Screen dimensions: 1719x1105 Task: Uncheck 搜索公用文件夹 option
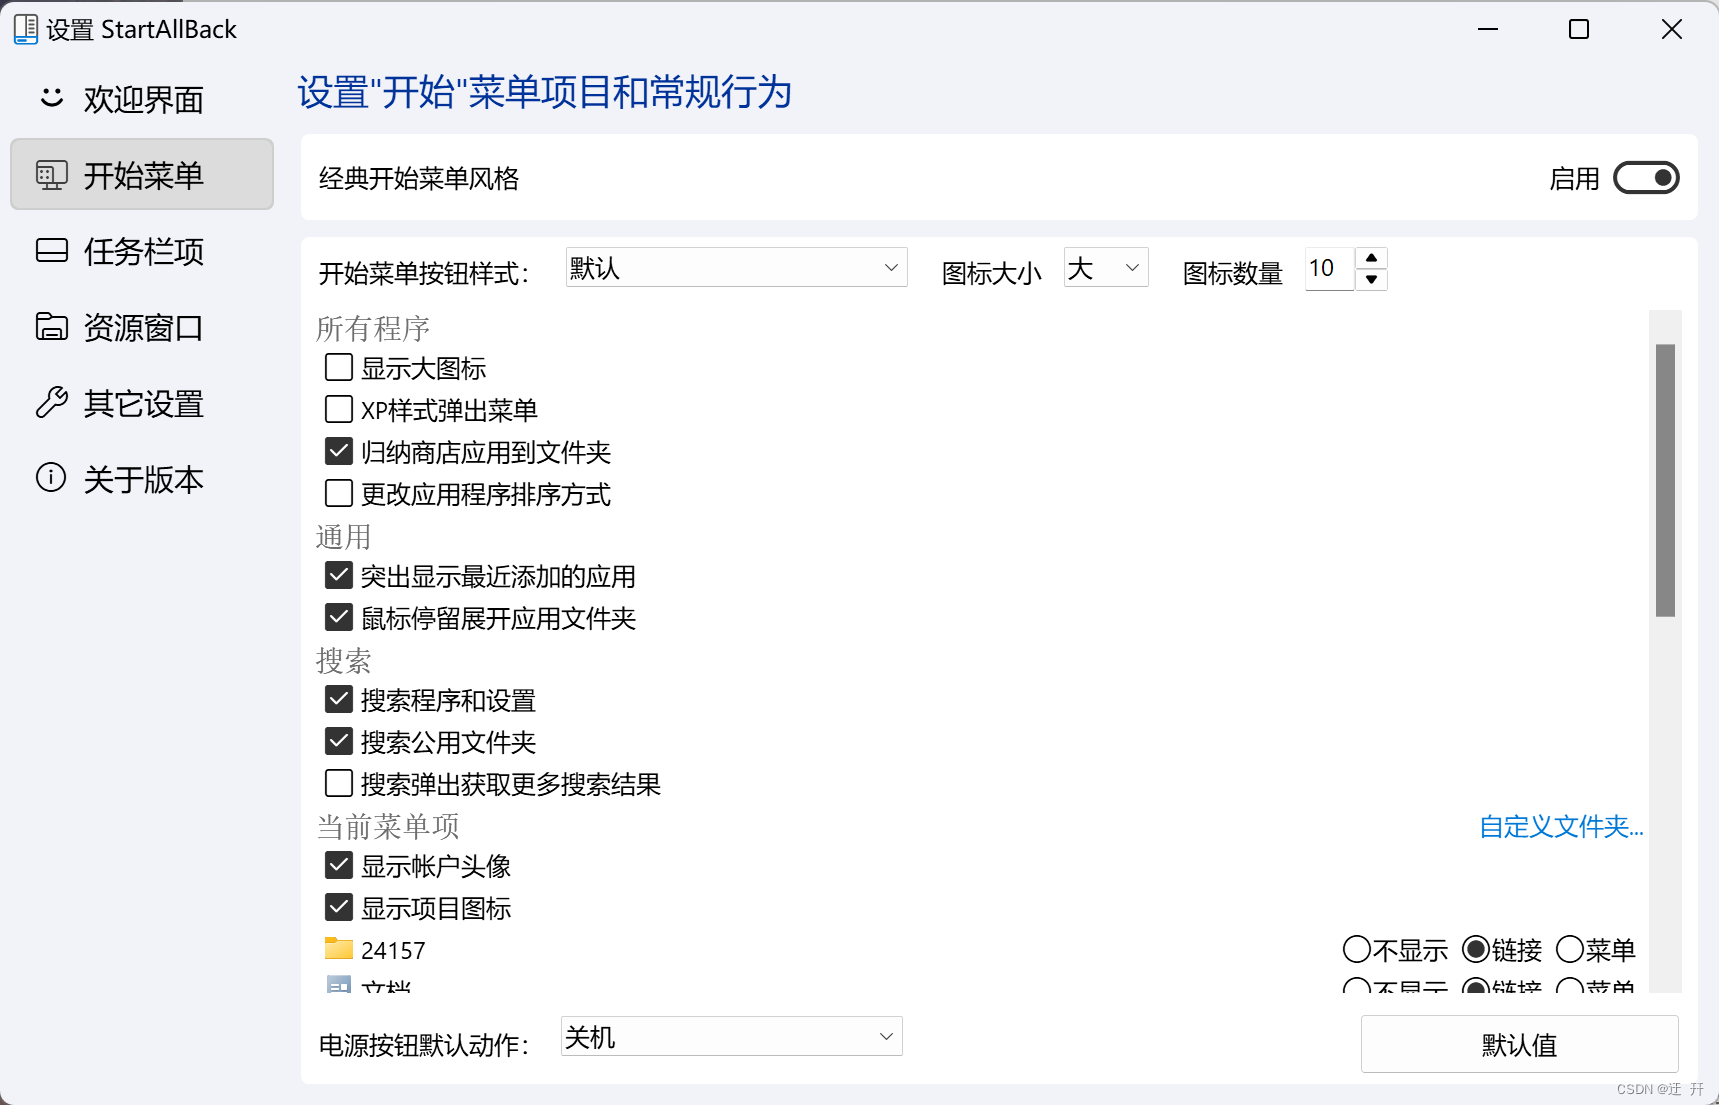(339, 741)
